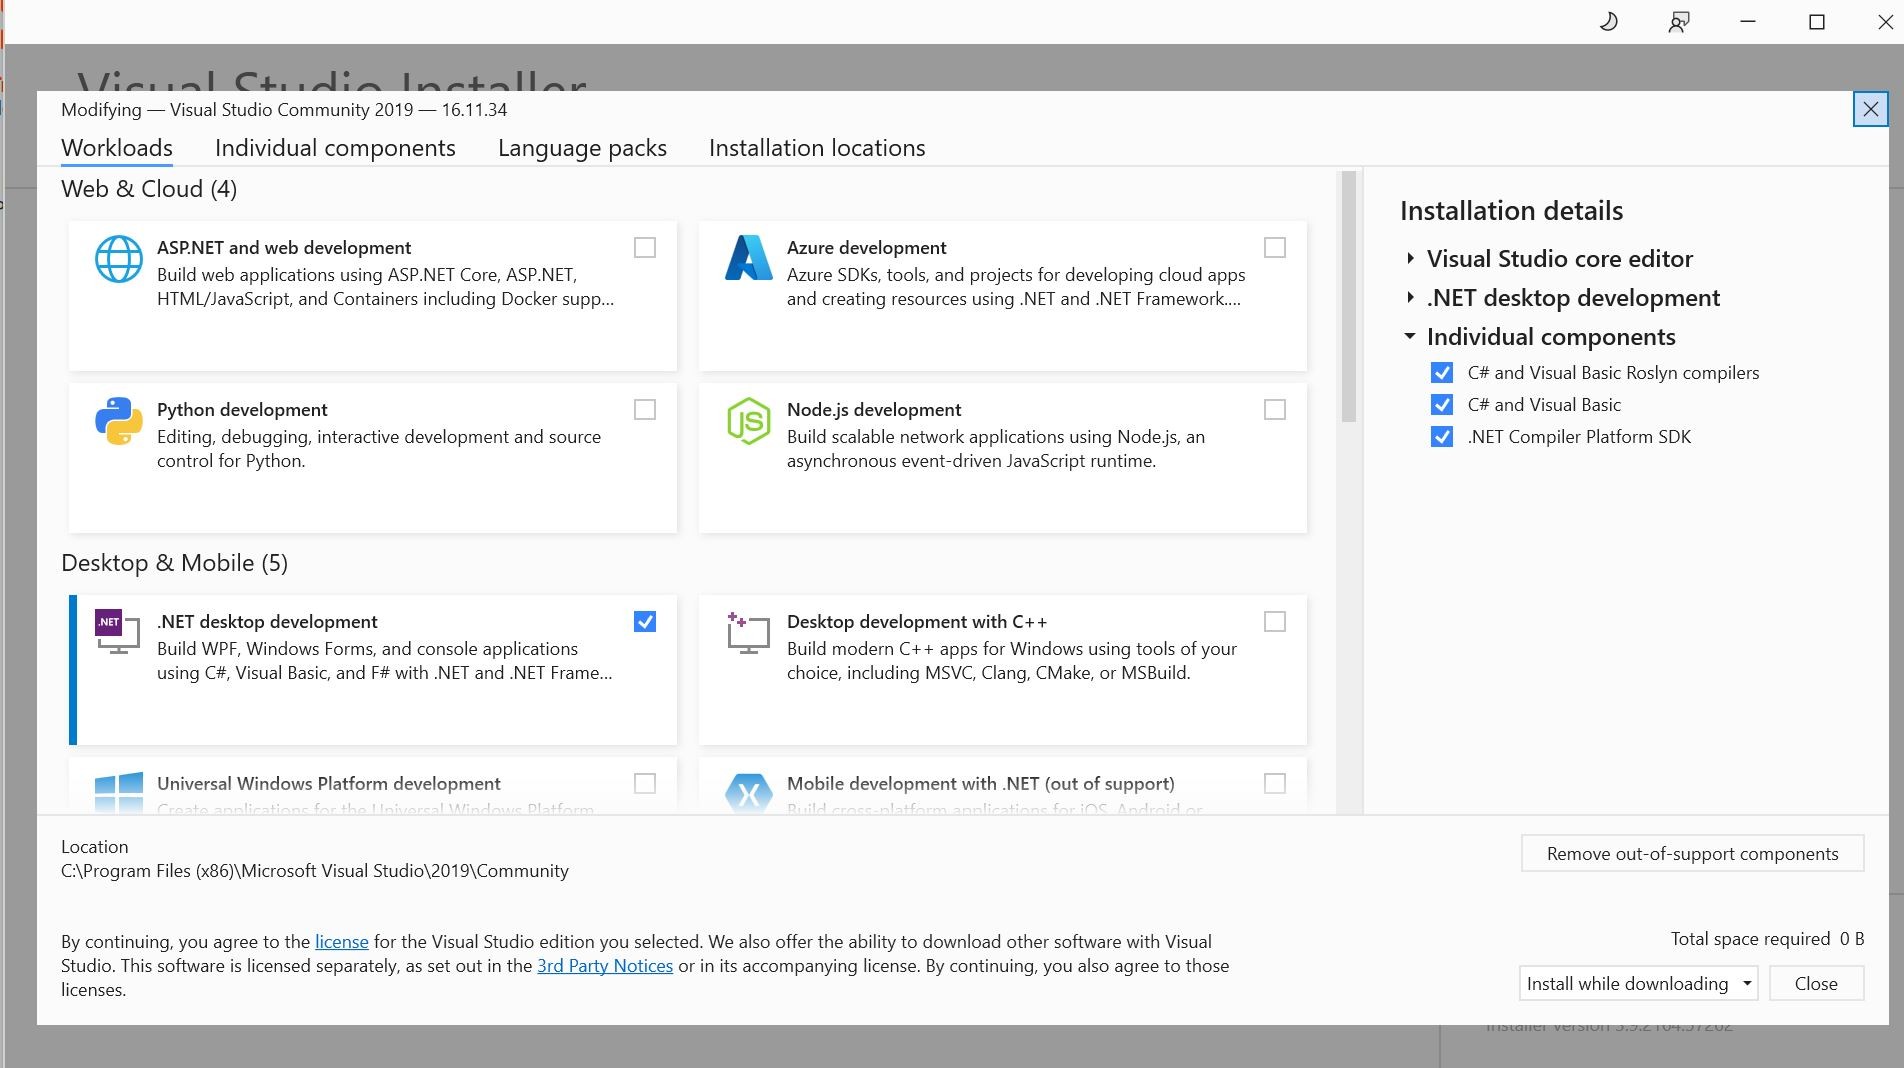
Task: Click the Python development logo icon
Action: coord(118,421)
